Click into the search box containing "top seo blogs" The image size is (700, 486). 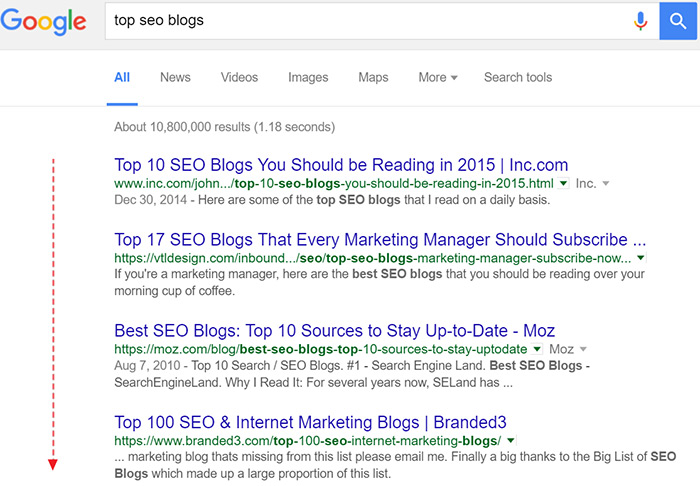[x=360, y=20]
